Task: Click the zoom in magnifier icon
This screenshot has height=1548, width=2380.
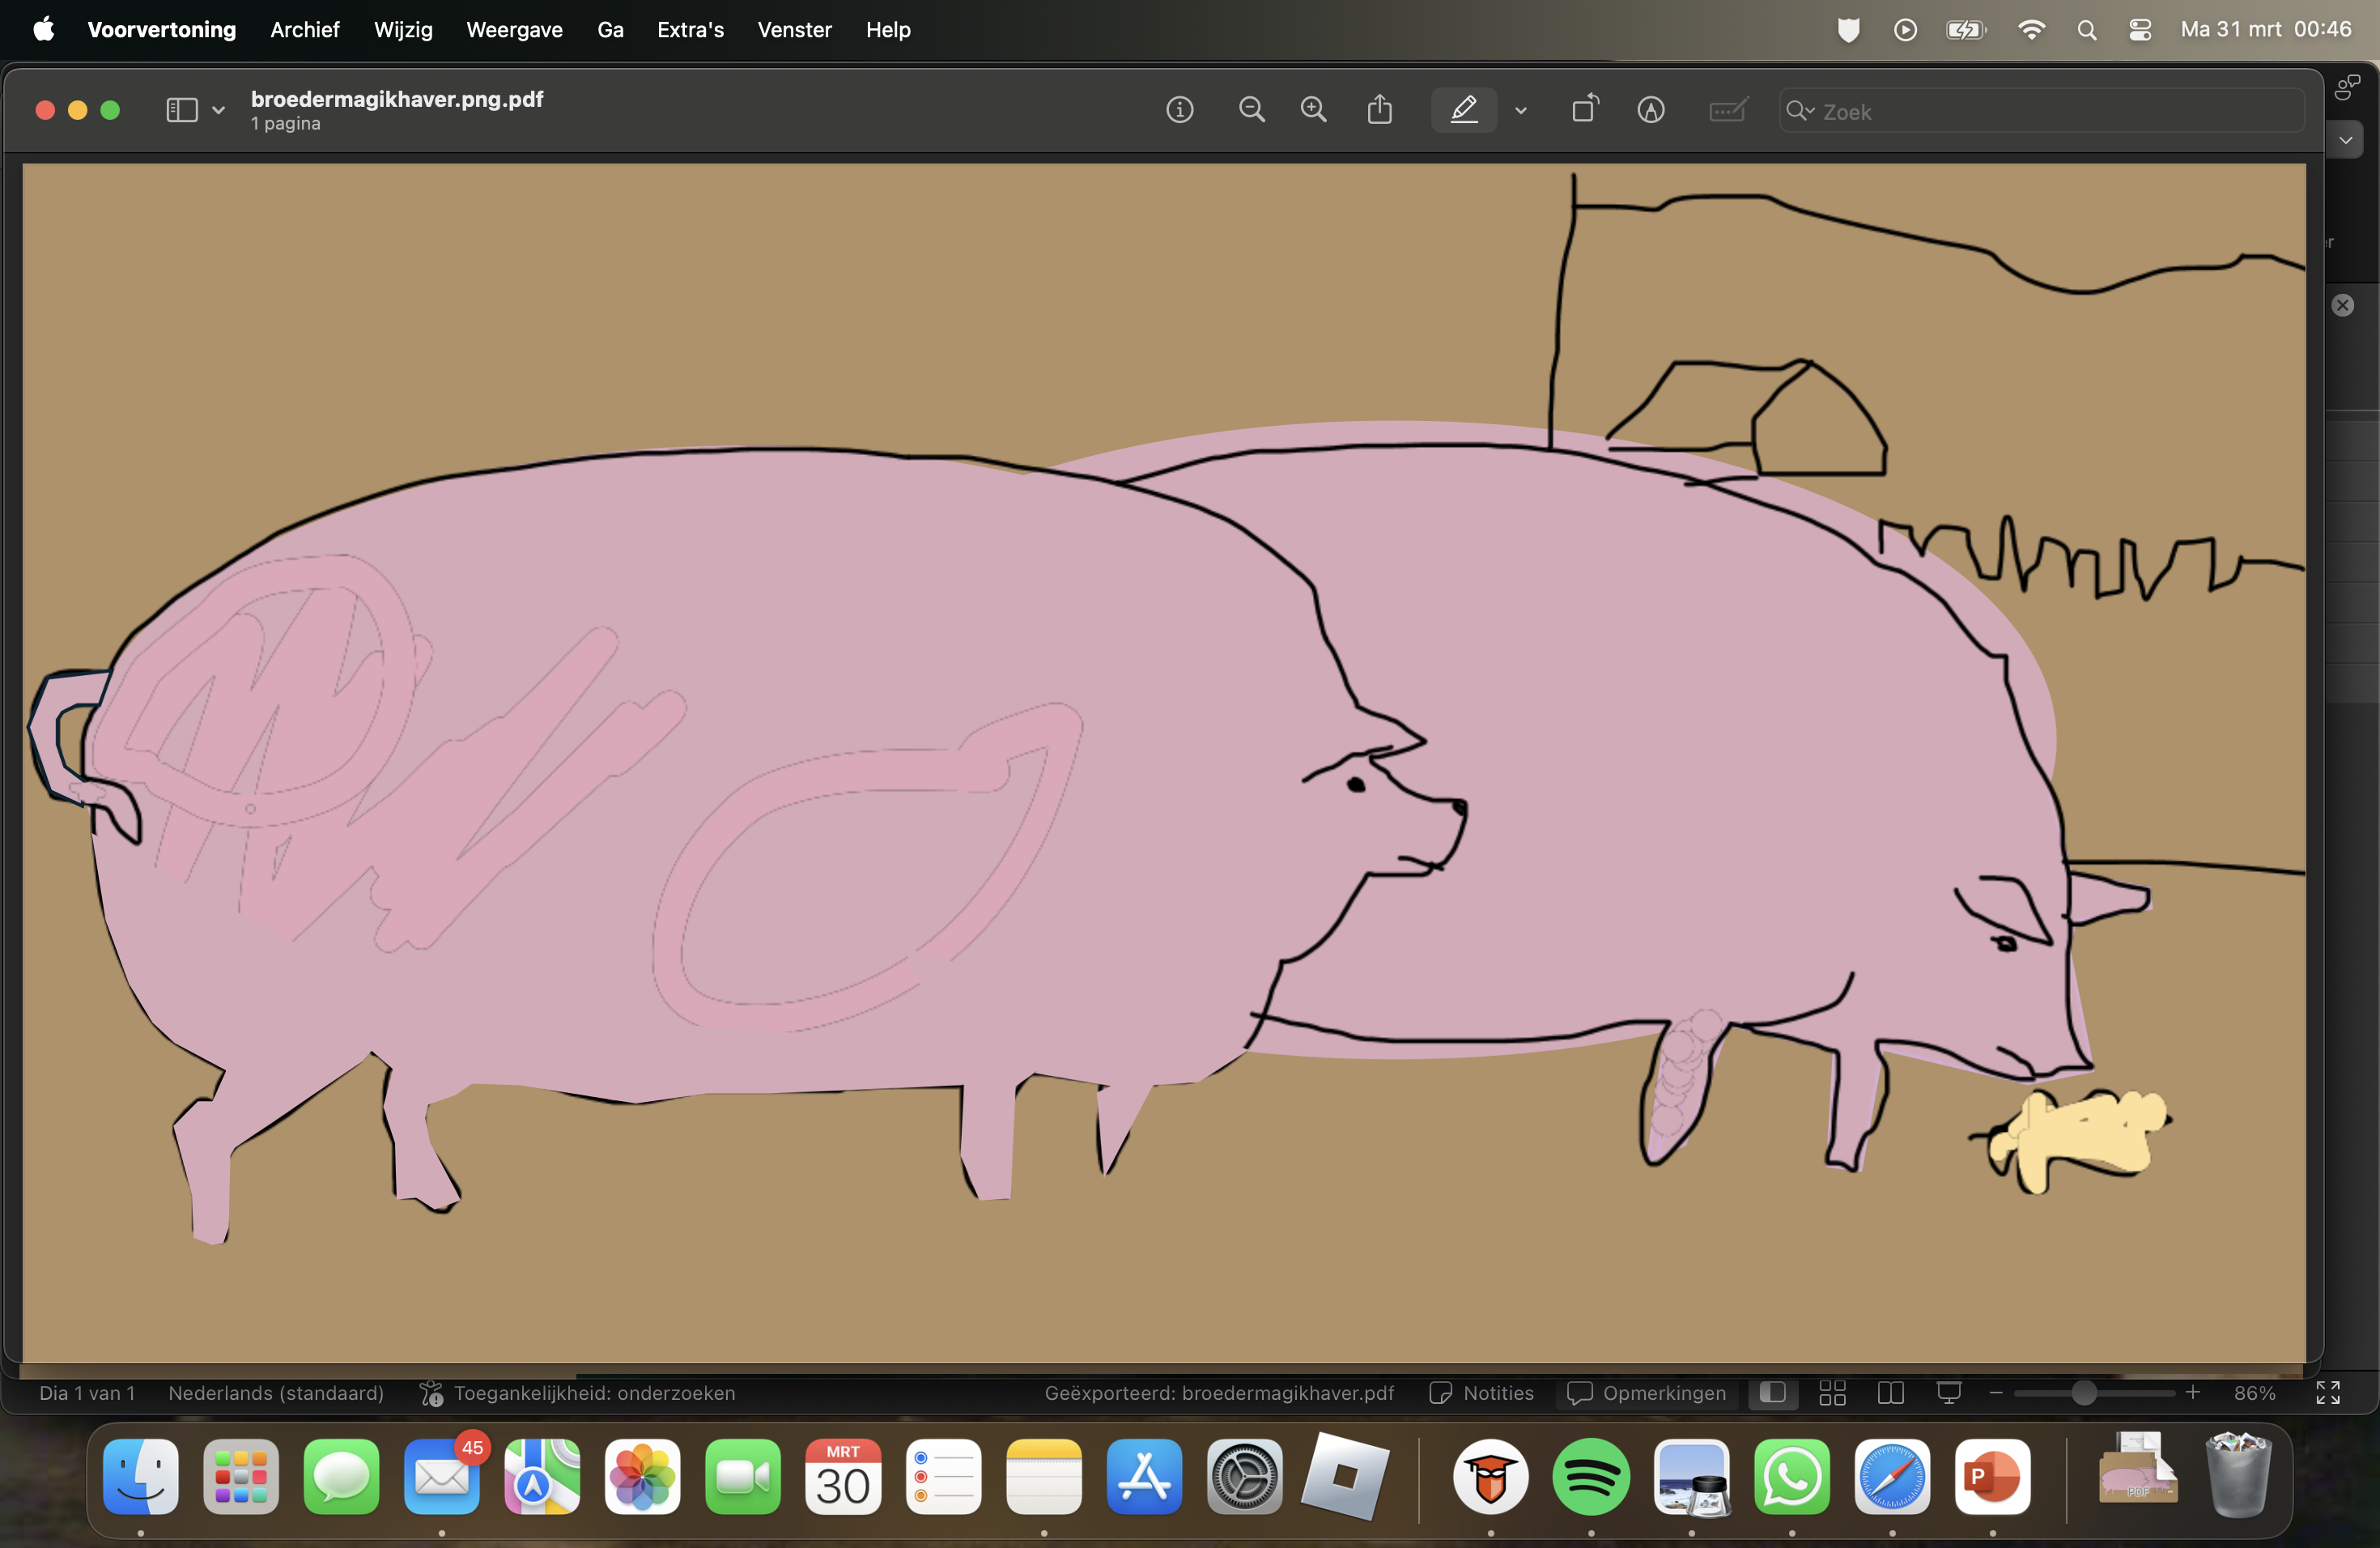Action: coord(1313,110)
